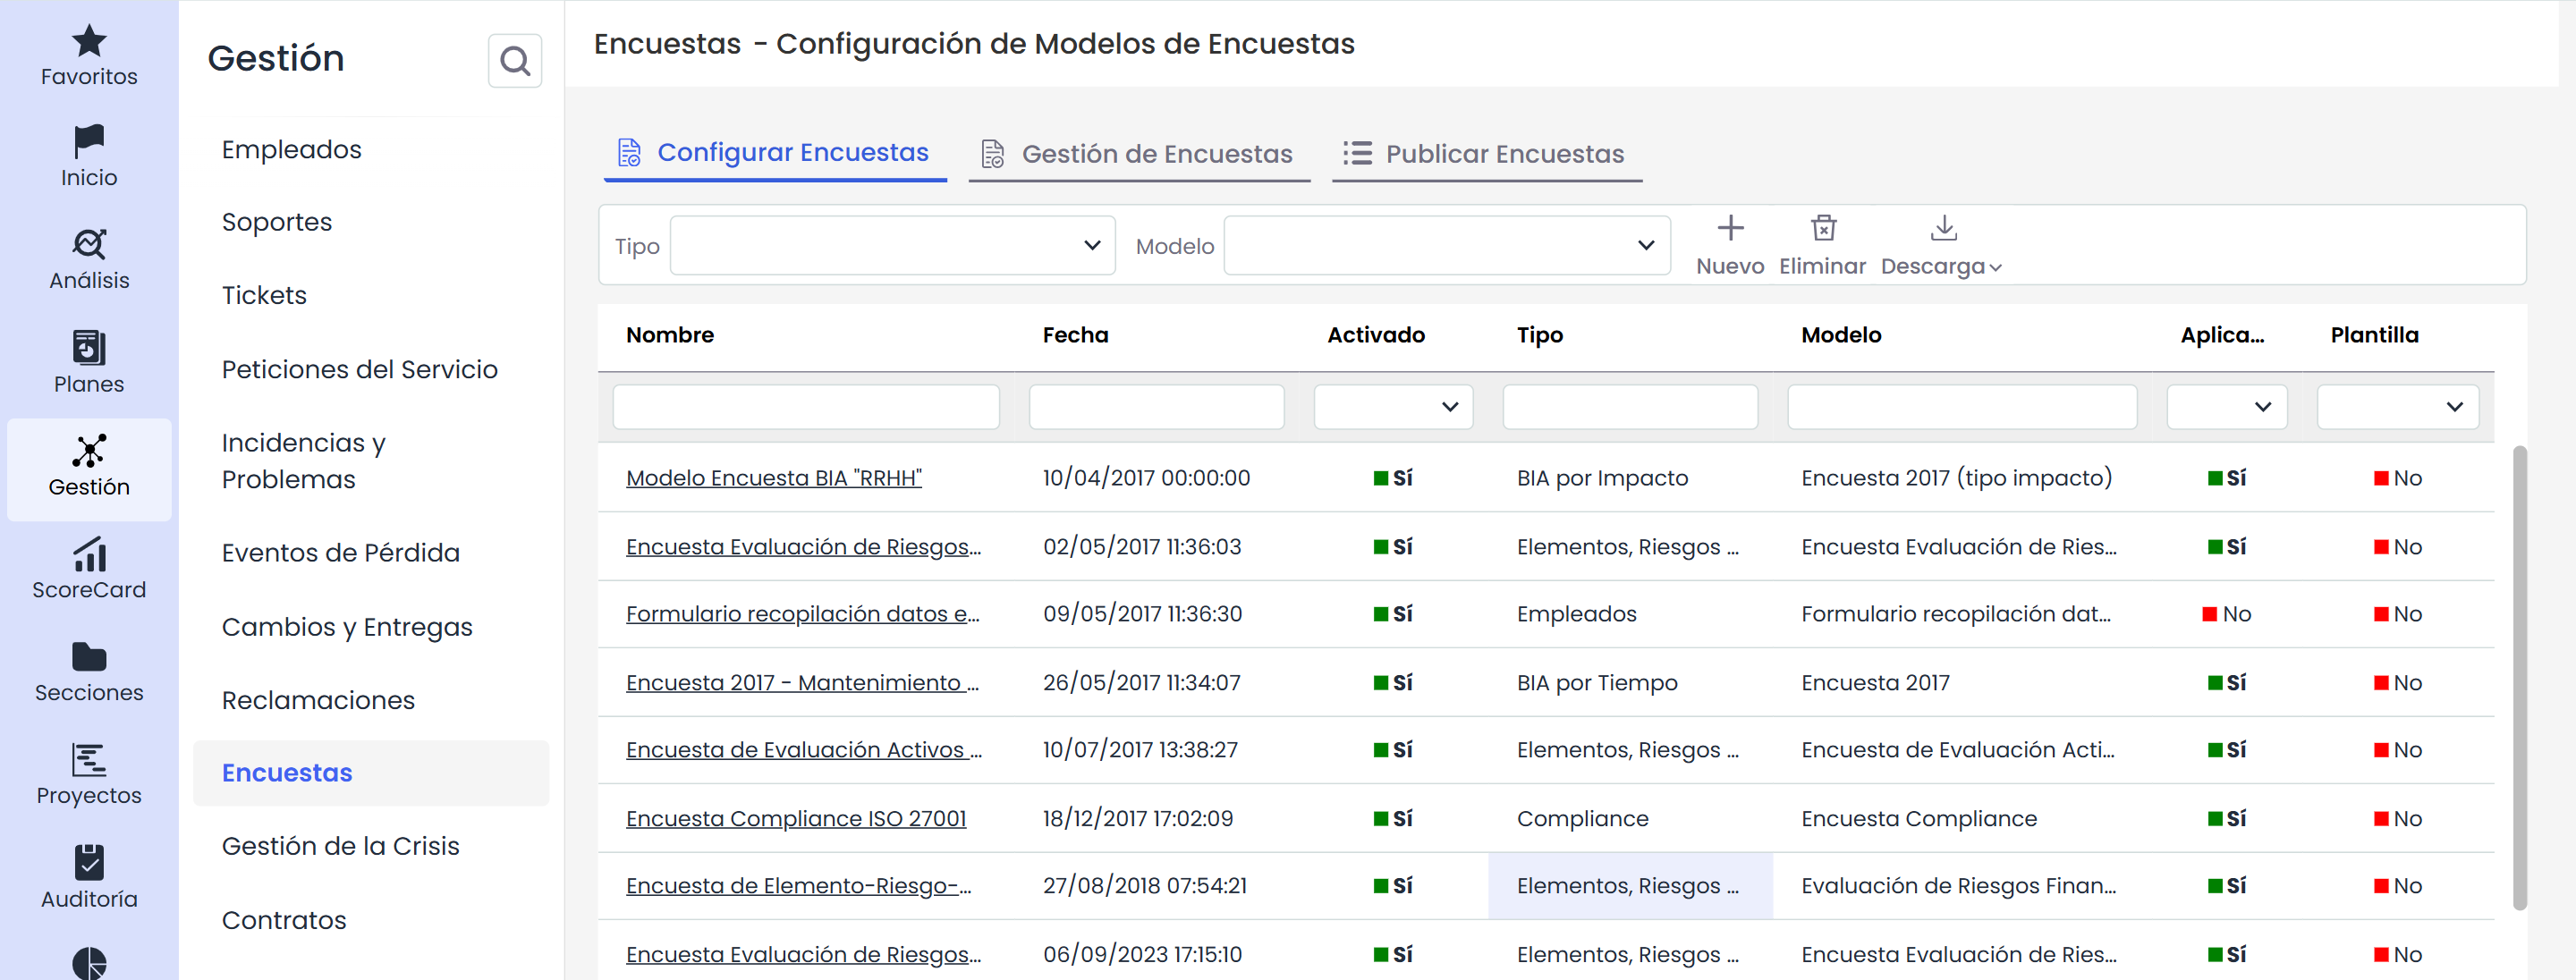This screenshot has width=2576, height=980.
Task: Open Peticiones del Servicio menu item
Action: click(360, 369)
